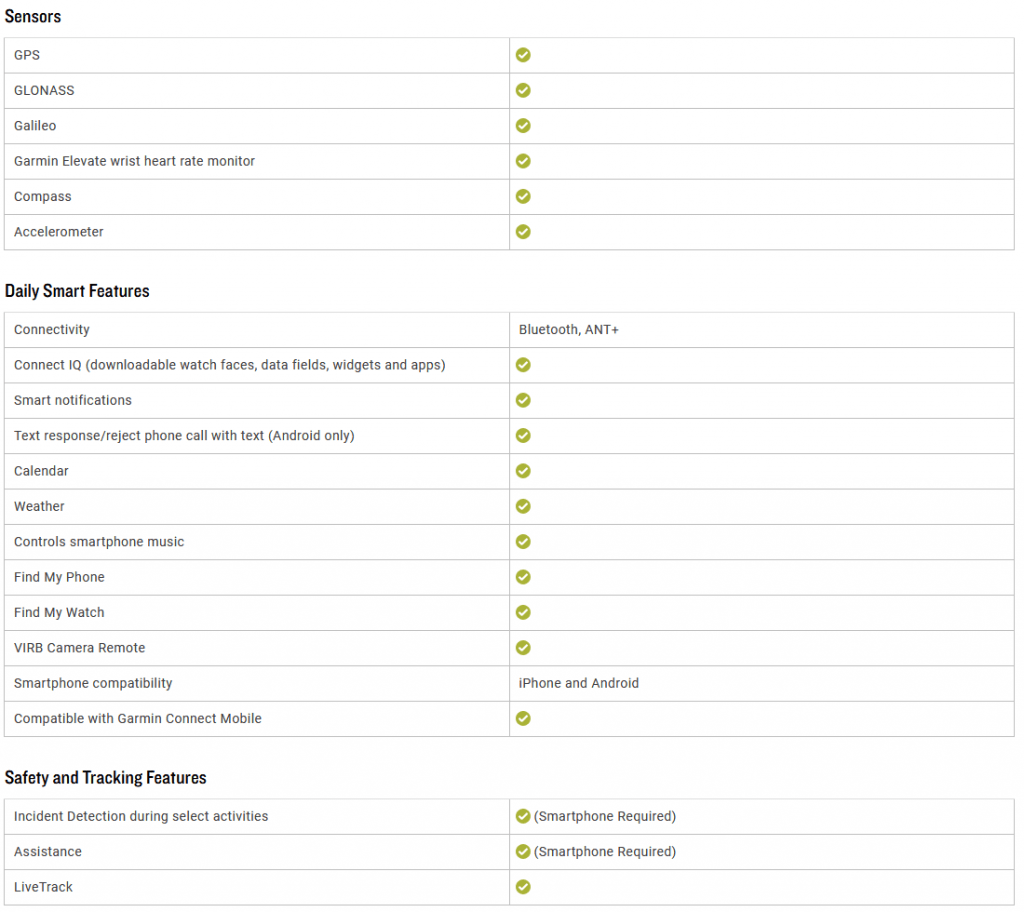Click the Smart notifications checkmark
The height and width of the screenshot is (912, 1024).
(x=523, y=400)
